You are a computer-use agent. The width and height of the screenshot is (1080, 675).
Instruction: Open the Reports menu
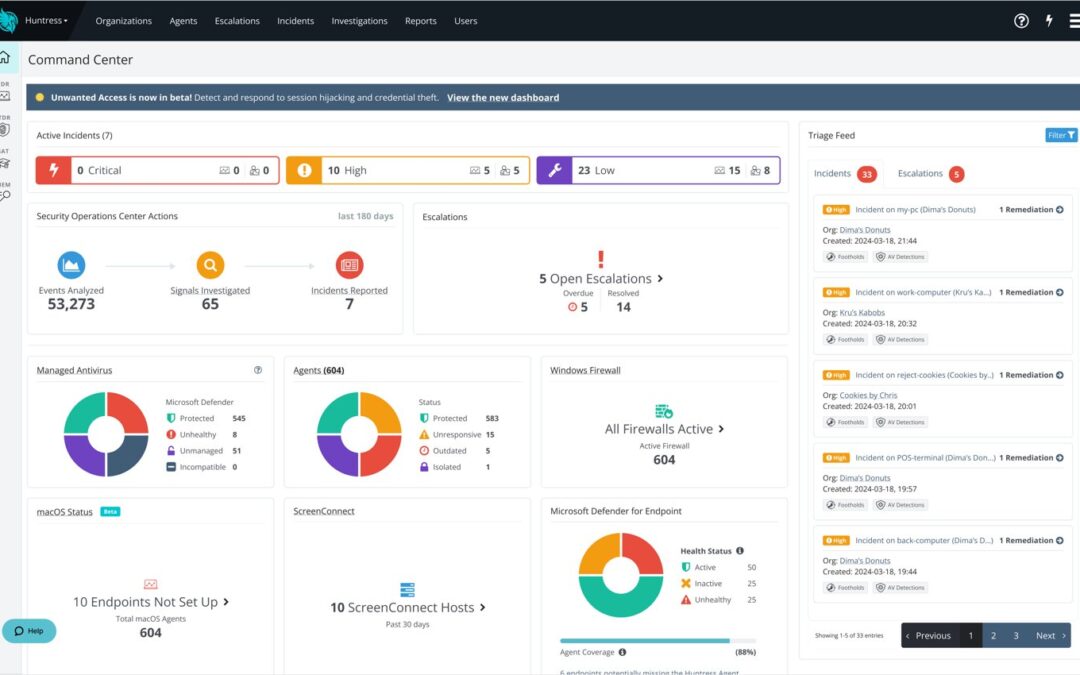(x=420, y=21)
